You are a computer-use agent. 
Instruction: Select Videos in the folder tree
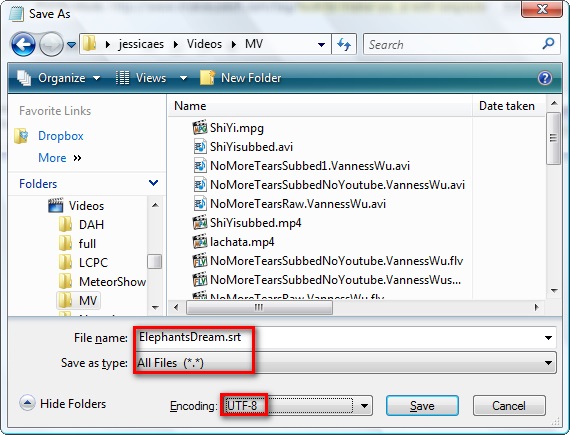click(87, 206)
